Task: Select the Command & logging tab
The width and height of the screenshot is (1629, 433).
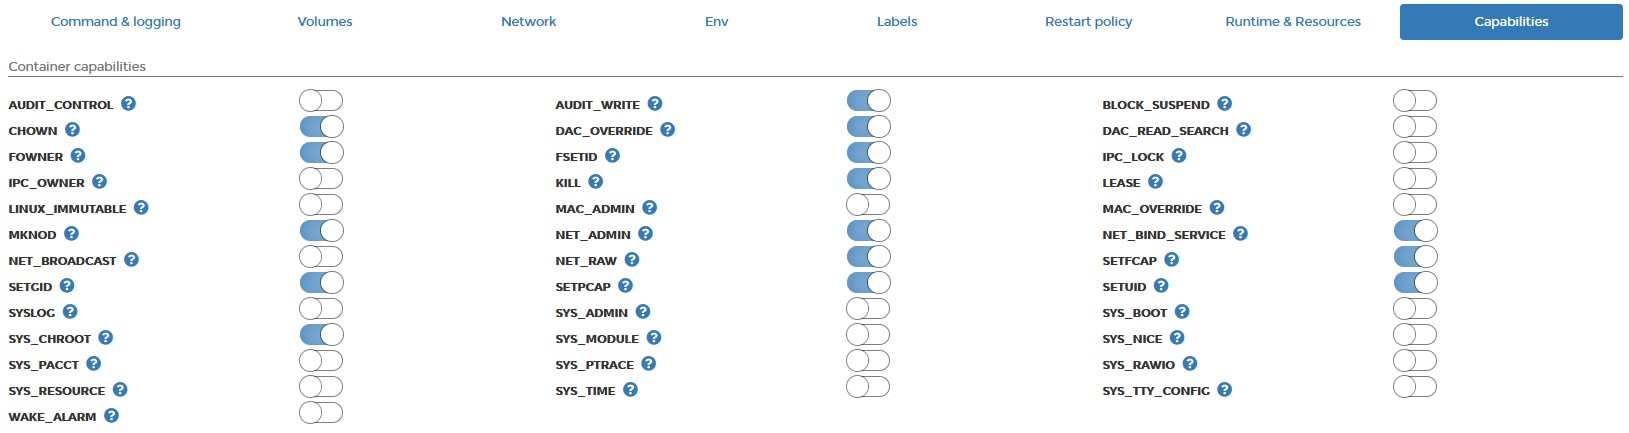Action: click(116, 22)
